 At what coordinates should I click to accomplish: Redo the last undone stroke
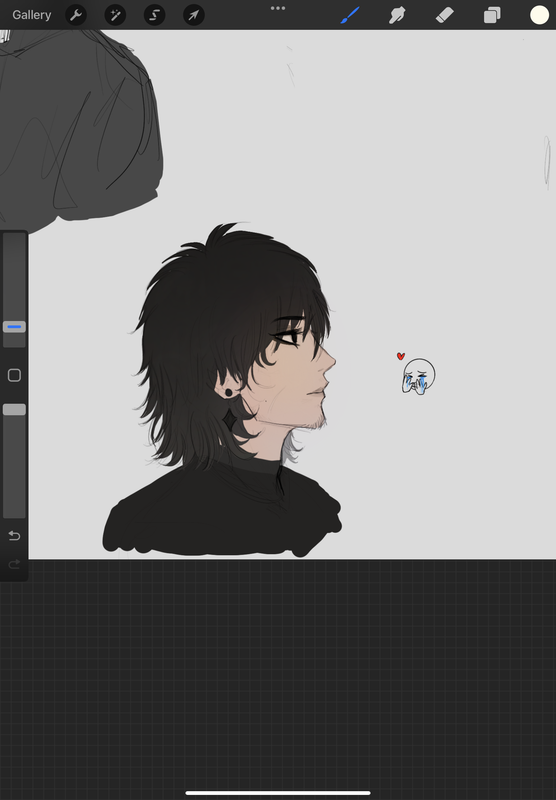[14, 564]
